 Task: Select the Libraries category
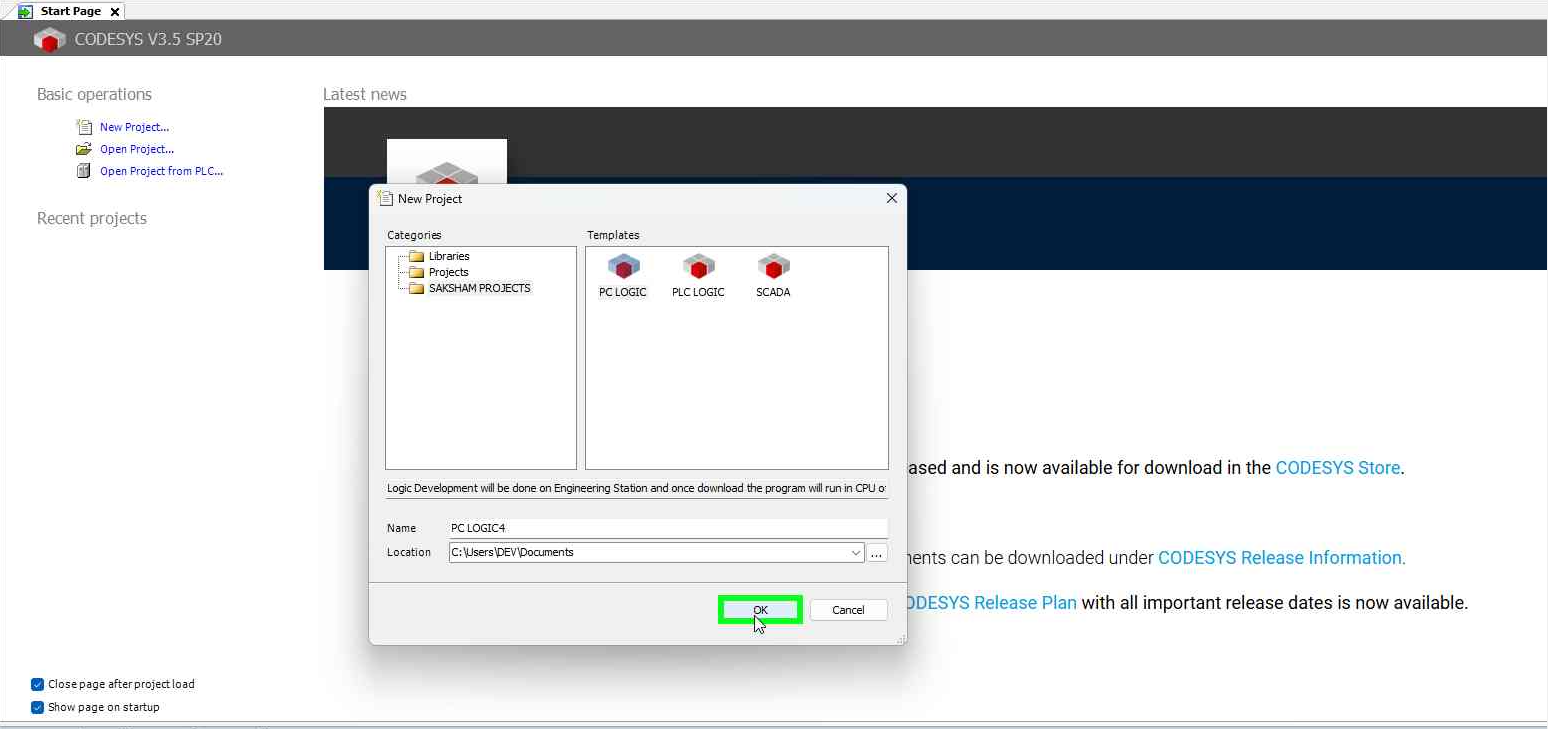pos(449,256)
